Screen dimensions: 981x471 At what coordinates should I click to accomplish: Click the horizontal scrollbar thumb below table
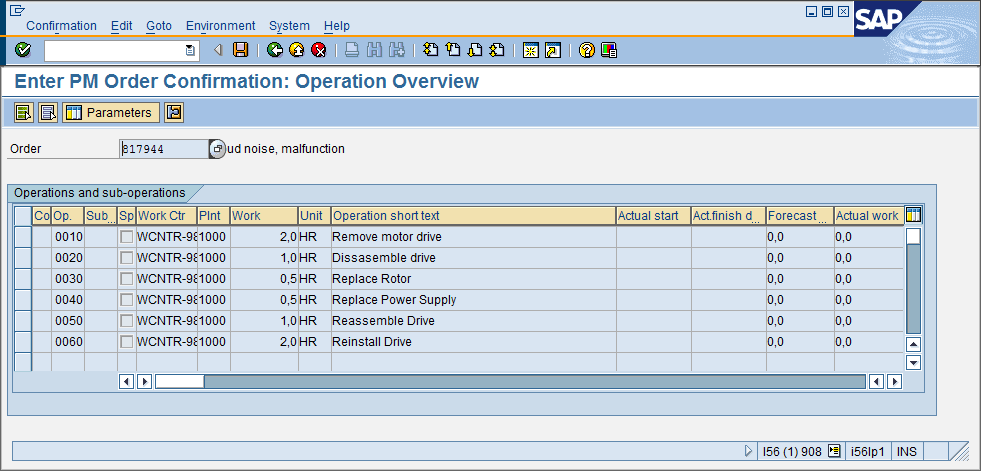pyautogui.click(x=180, y=381)
